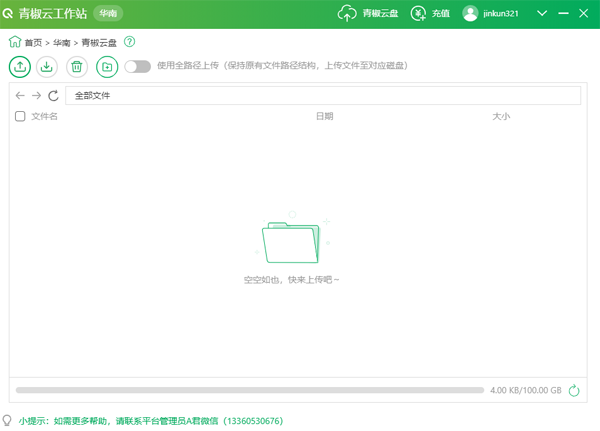Go to 首页 in the breadcrumb
600x431 pixels.
(x=33, y=43)
